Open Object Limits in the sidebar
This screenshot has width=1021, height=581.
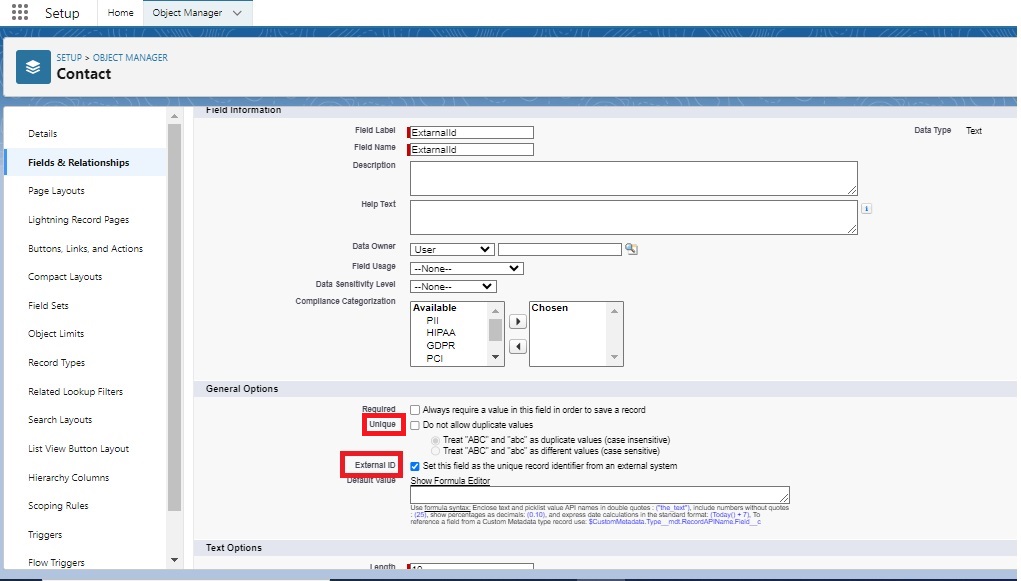(x=56, y=333)
